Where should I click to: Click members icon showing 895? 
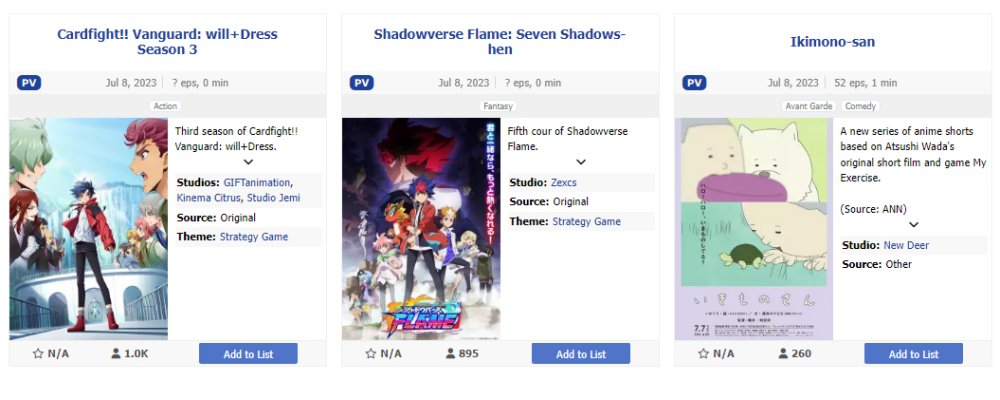click(x=451, y=354)
